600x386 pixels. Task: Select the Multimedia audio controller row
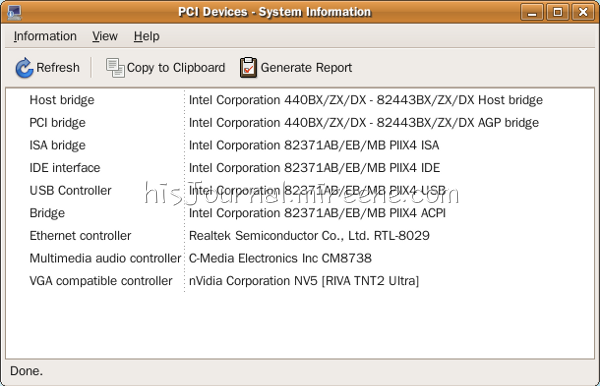coord(300,258)
